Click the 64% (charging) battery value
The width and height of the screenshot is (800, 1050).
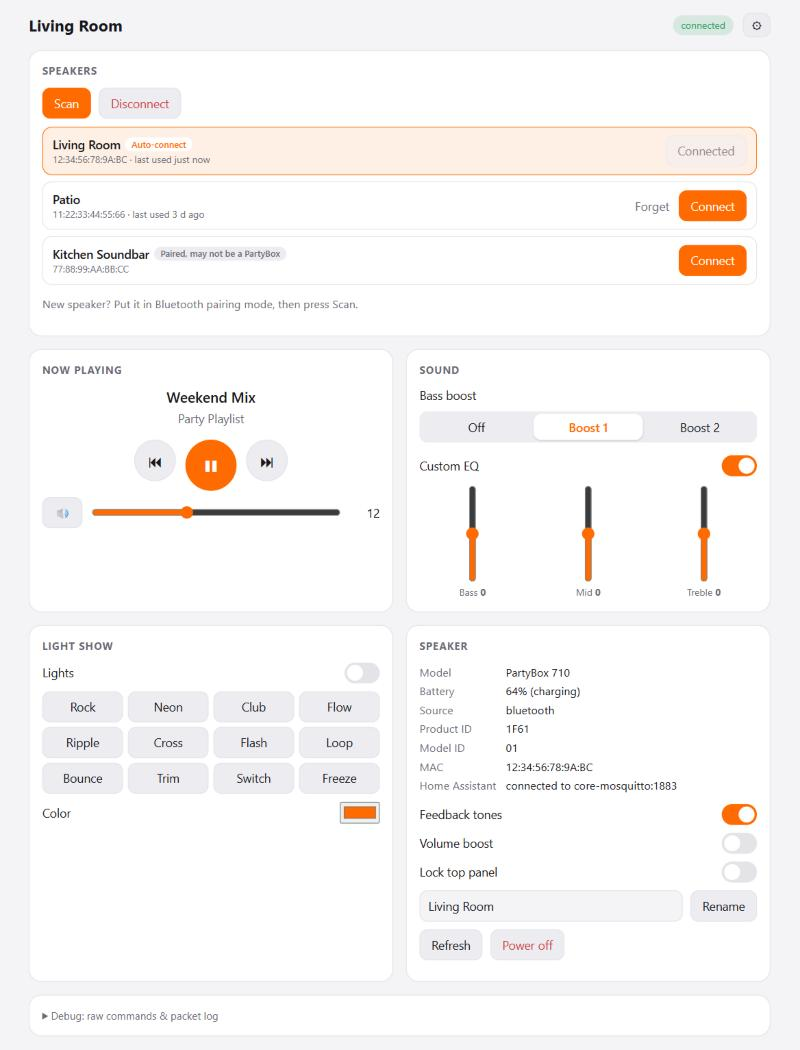tap(543, 691)
